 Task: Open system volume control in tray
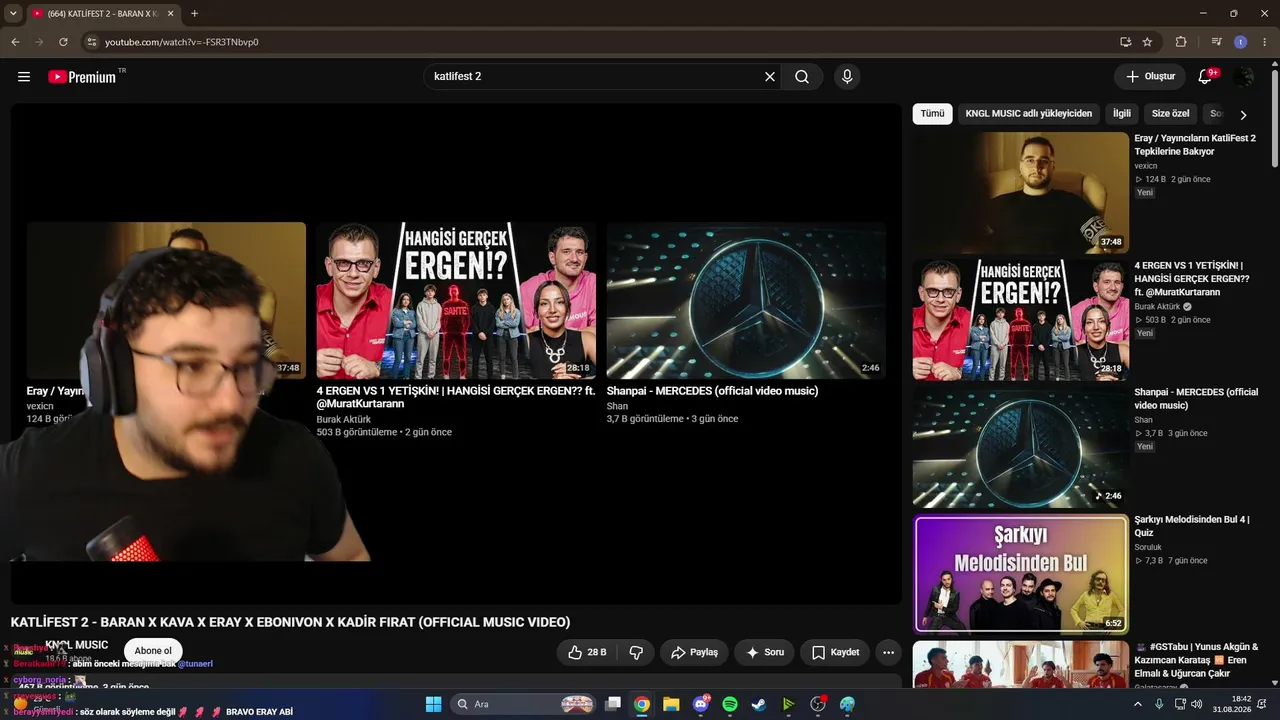pos(1199,704)
